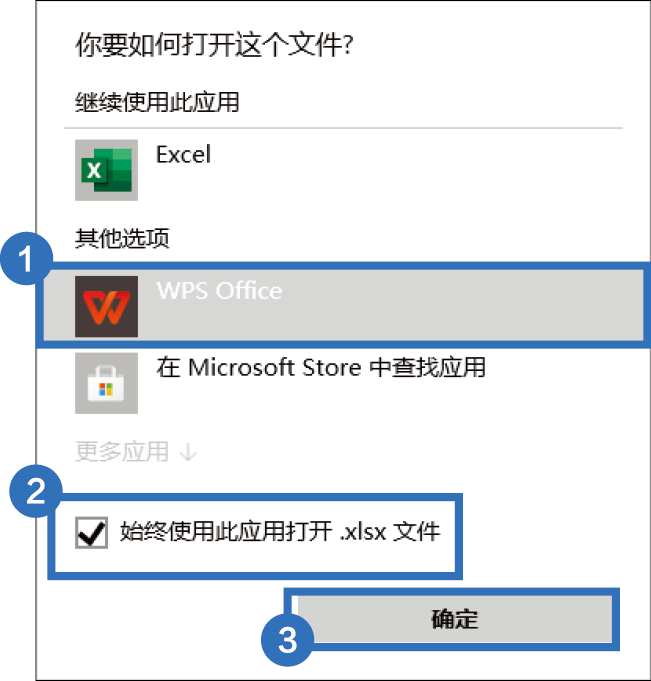Screen dimensions: 651x681
Task: Select the WPS Office text label
Action: tap(219, 291)
